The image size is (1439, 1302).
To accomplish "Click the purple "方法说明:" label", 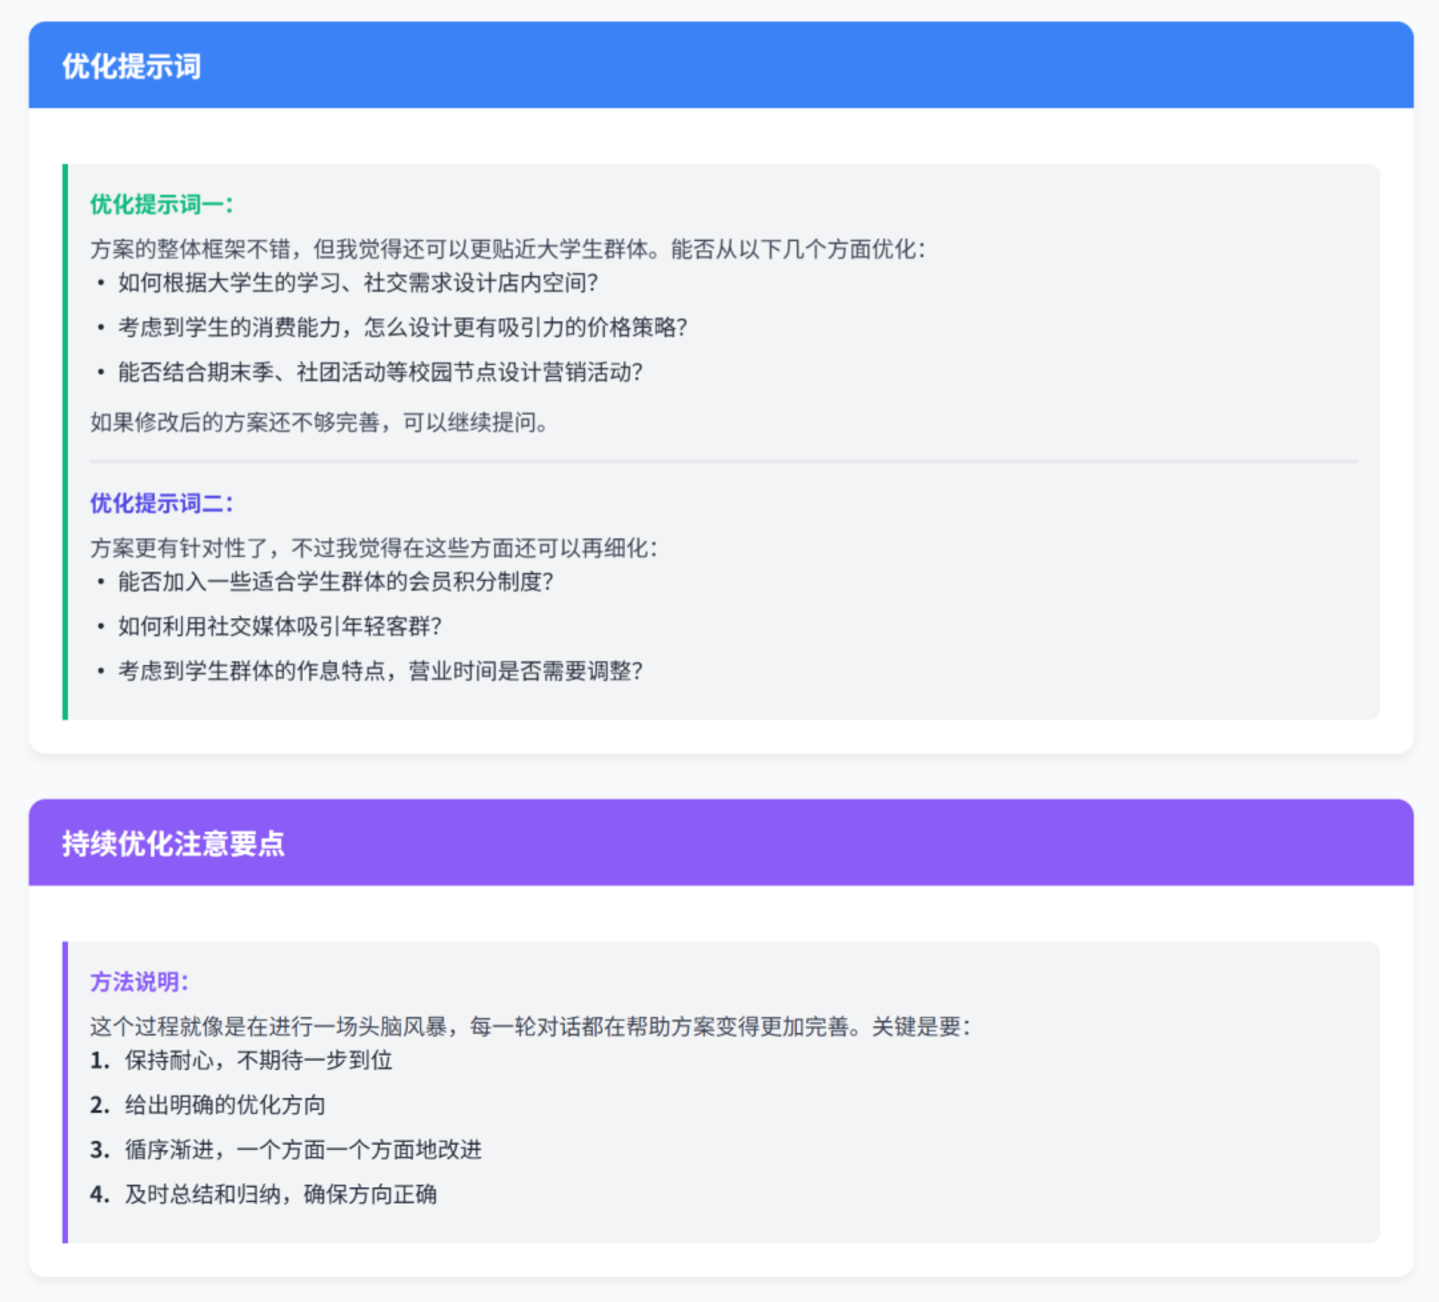I will [x=139, y=982].
